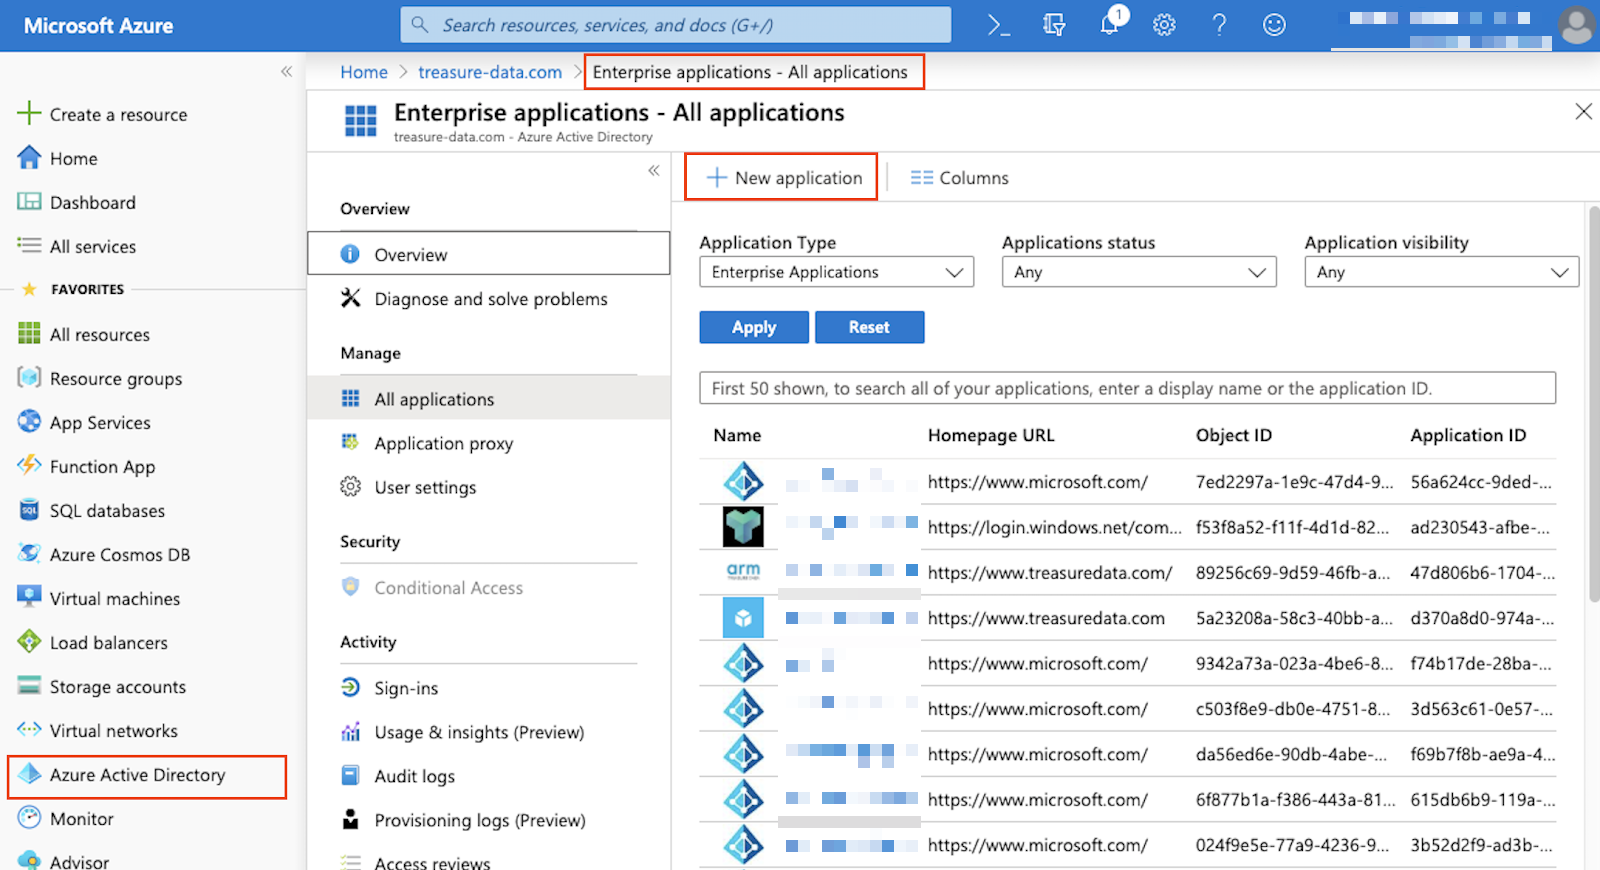Expand the Application Type dropdown
Screen dimensions: 1600x870
(x=836, y=272)
